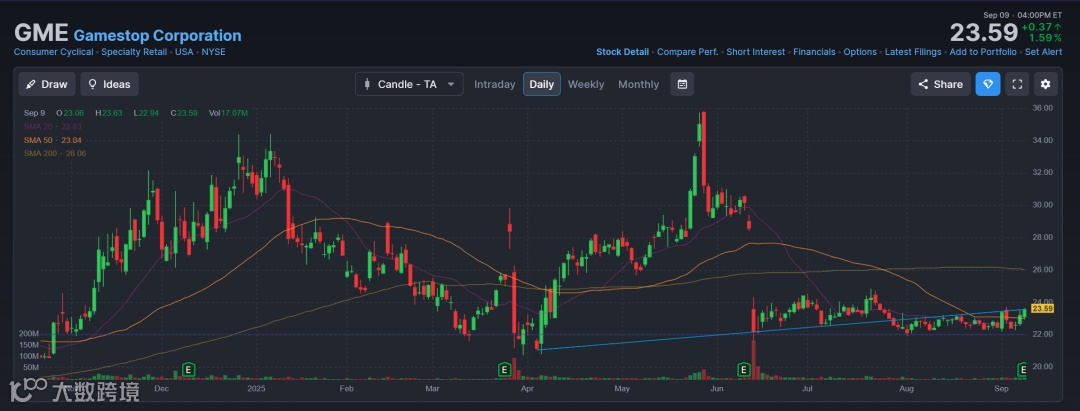Screen dimensions: 1080x411
Task: Click the Vol 17.07M readout
Action: click(228, 113)
